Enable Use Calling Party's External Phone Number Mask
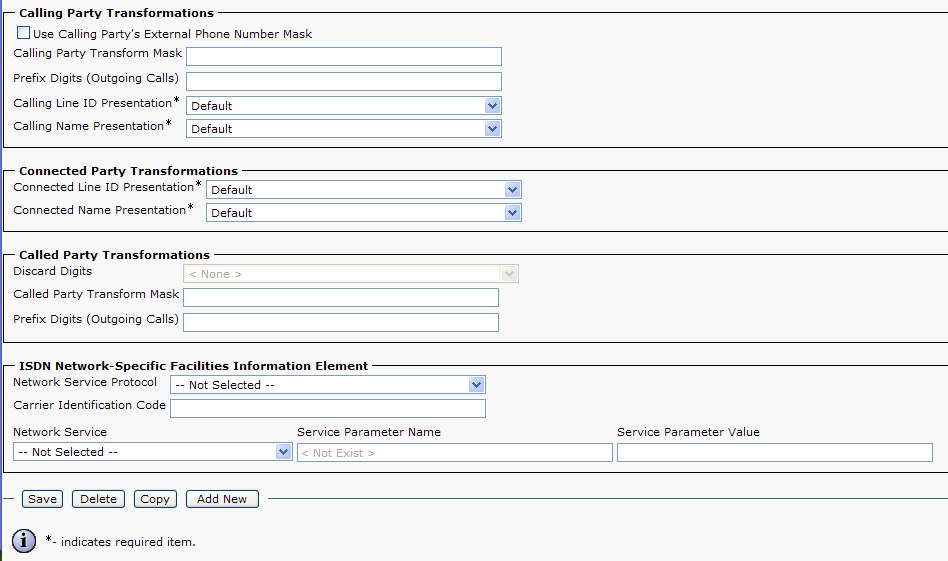 tap(24, 33)
